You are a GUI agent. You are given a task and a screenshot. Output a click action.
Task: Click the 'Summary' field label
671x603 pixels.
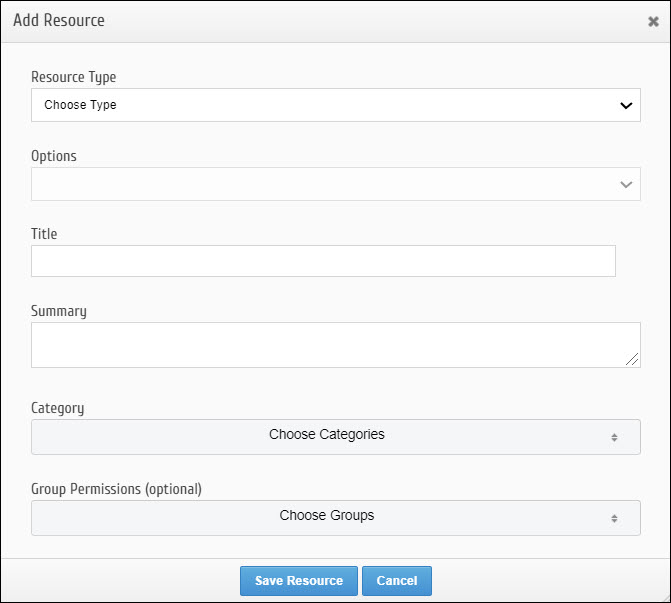click(x=59, y=311)
